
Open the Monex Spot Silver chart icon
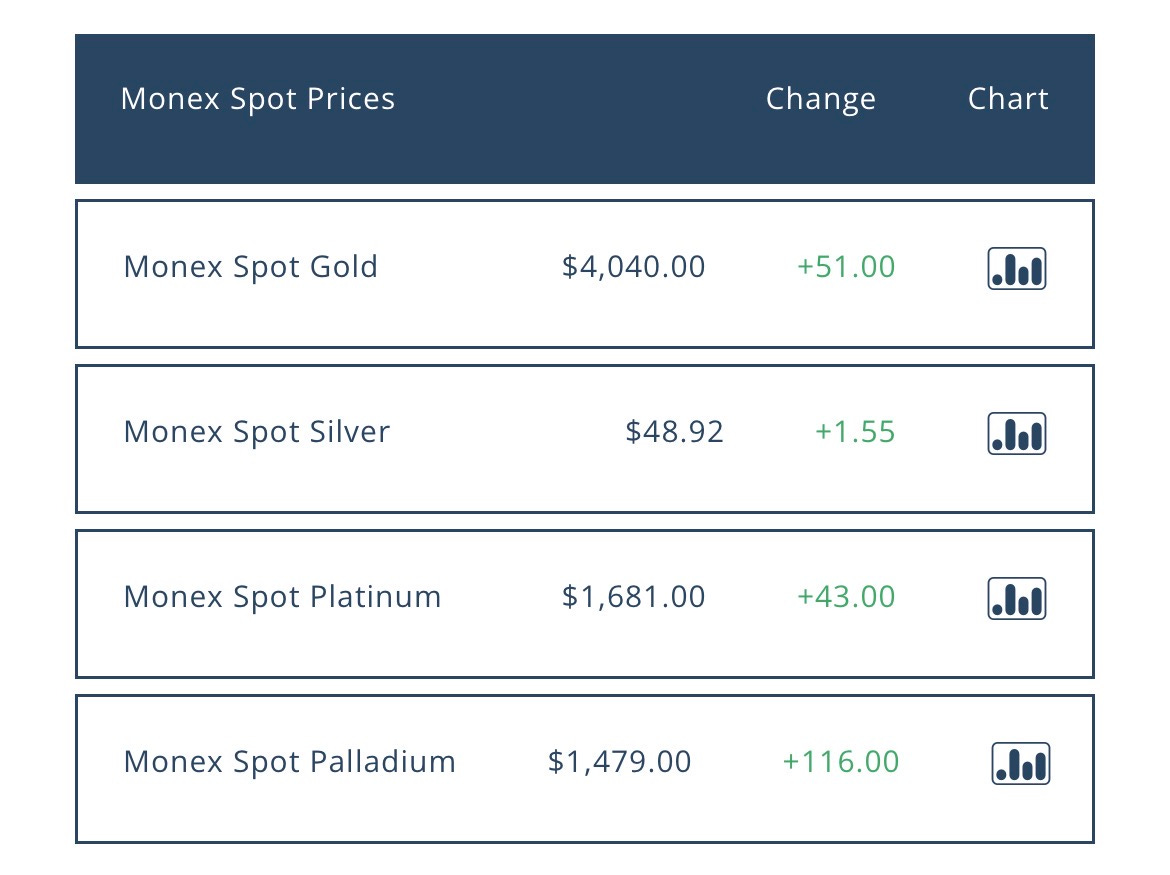(1016, 433)
